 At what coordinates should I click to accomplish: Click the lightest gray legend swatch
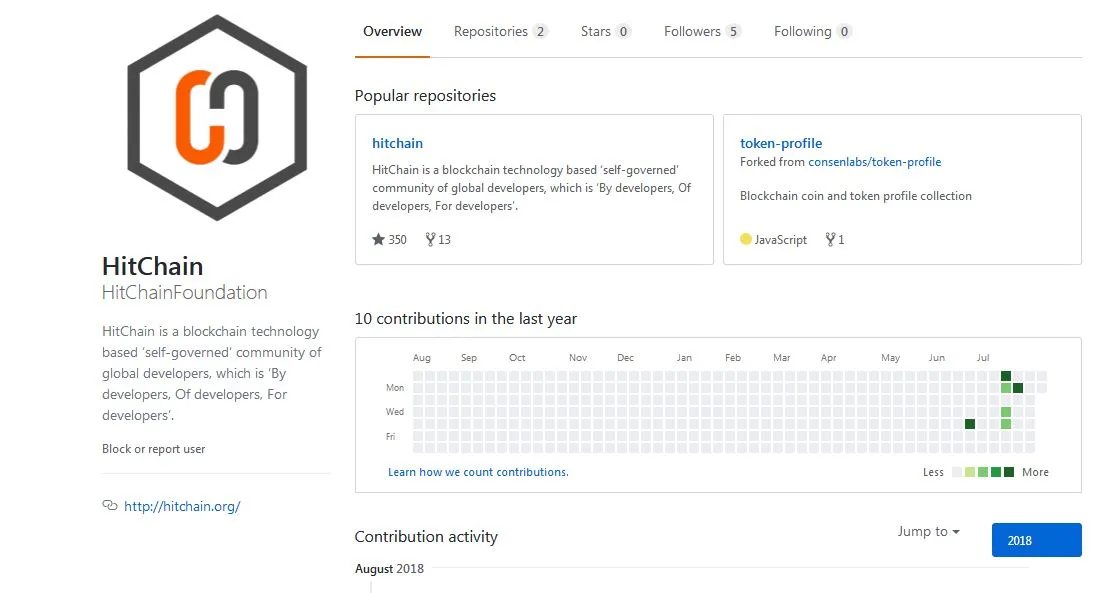coord(957,472)
